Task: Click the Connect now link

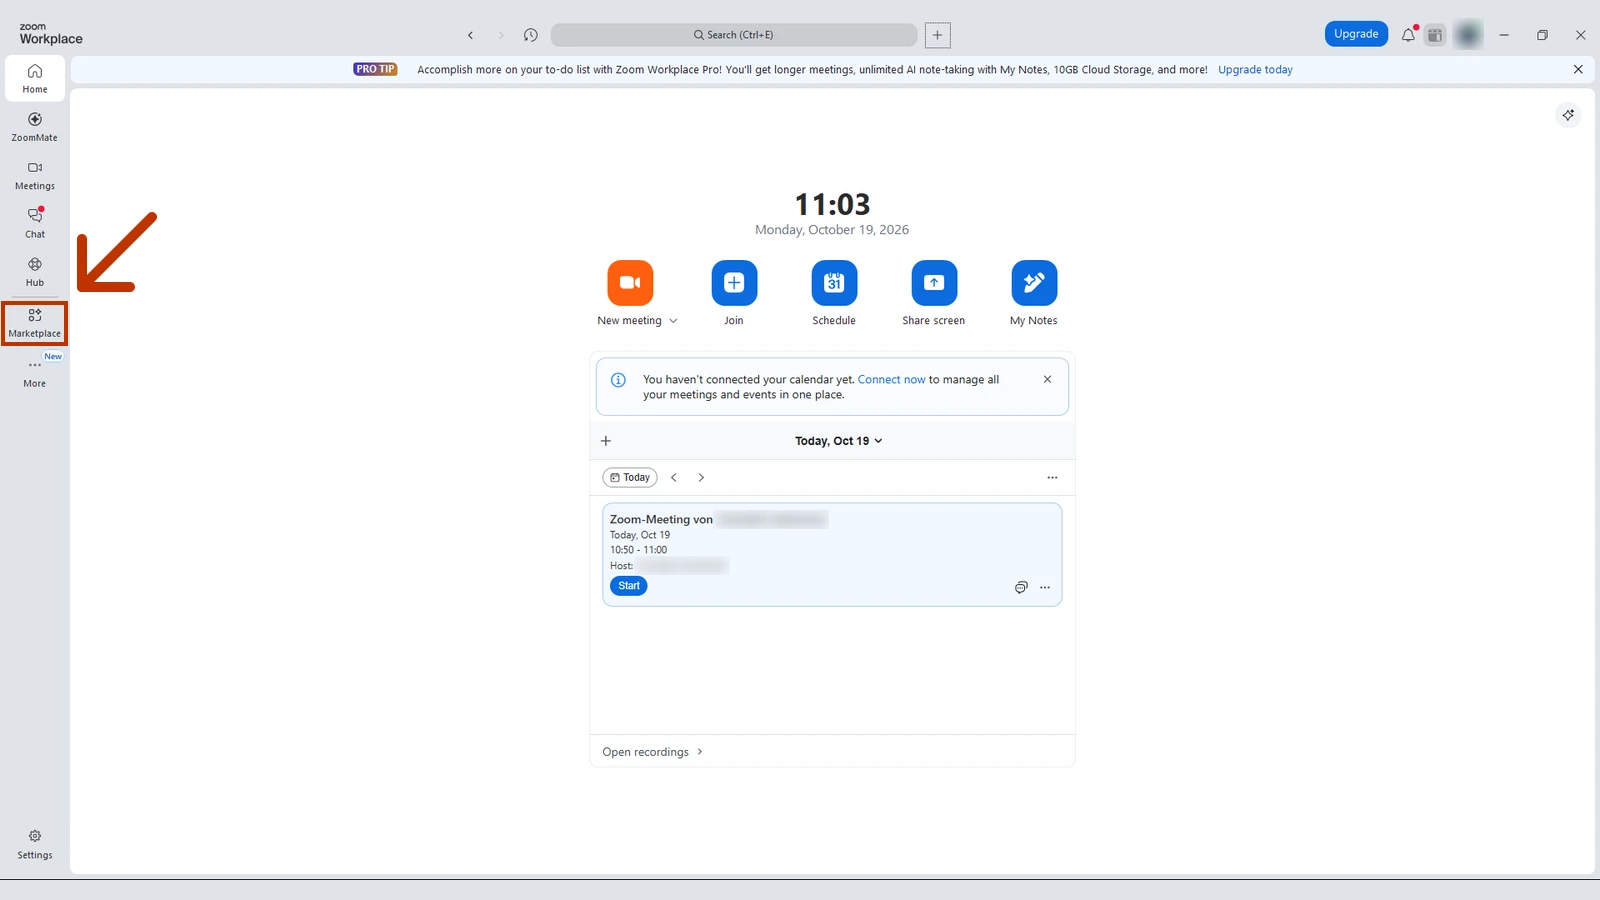Action: click(891, 380)
